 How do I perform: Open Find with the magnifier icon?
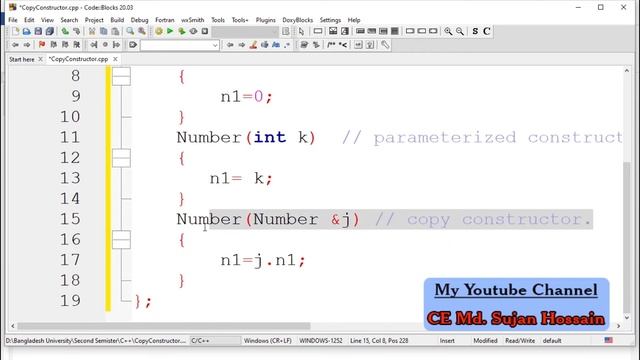pos(130,31)
